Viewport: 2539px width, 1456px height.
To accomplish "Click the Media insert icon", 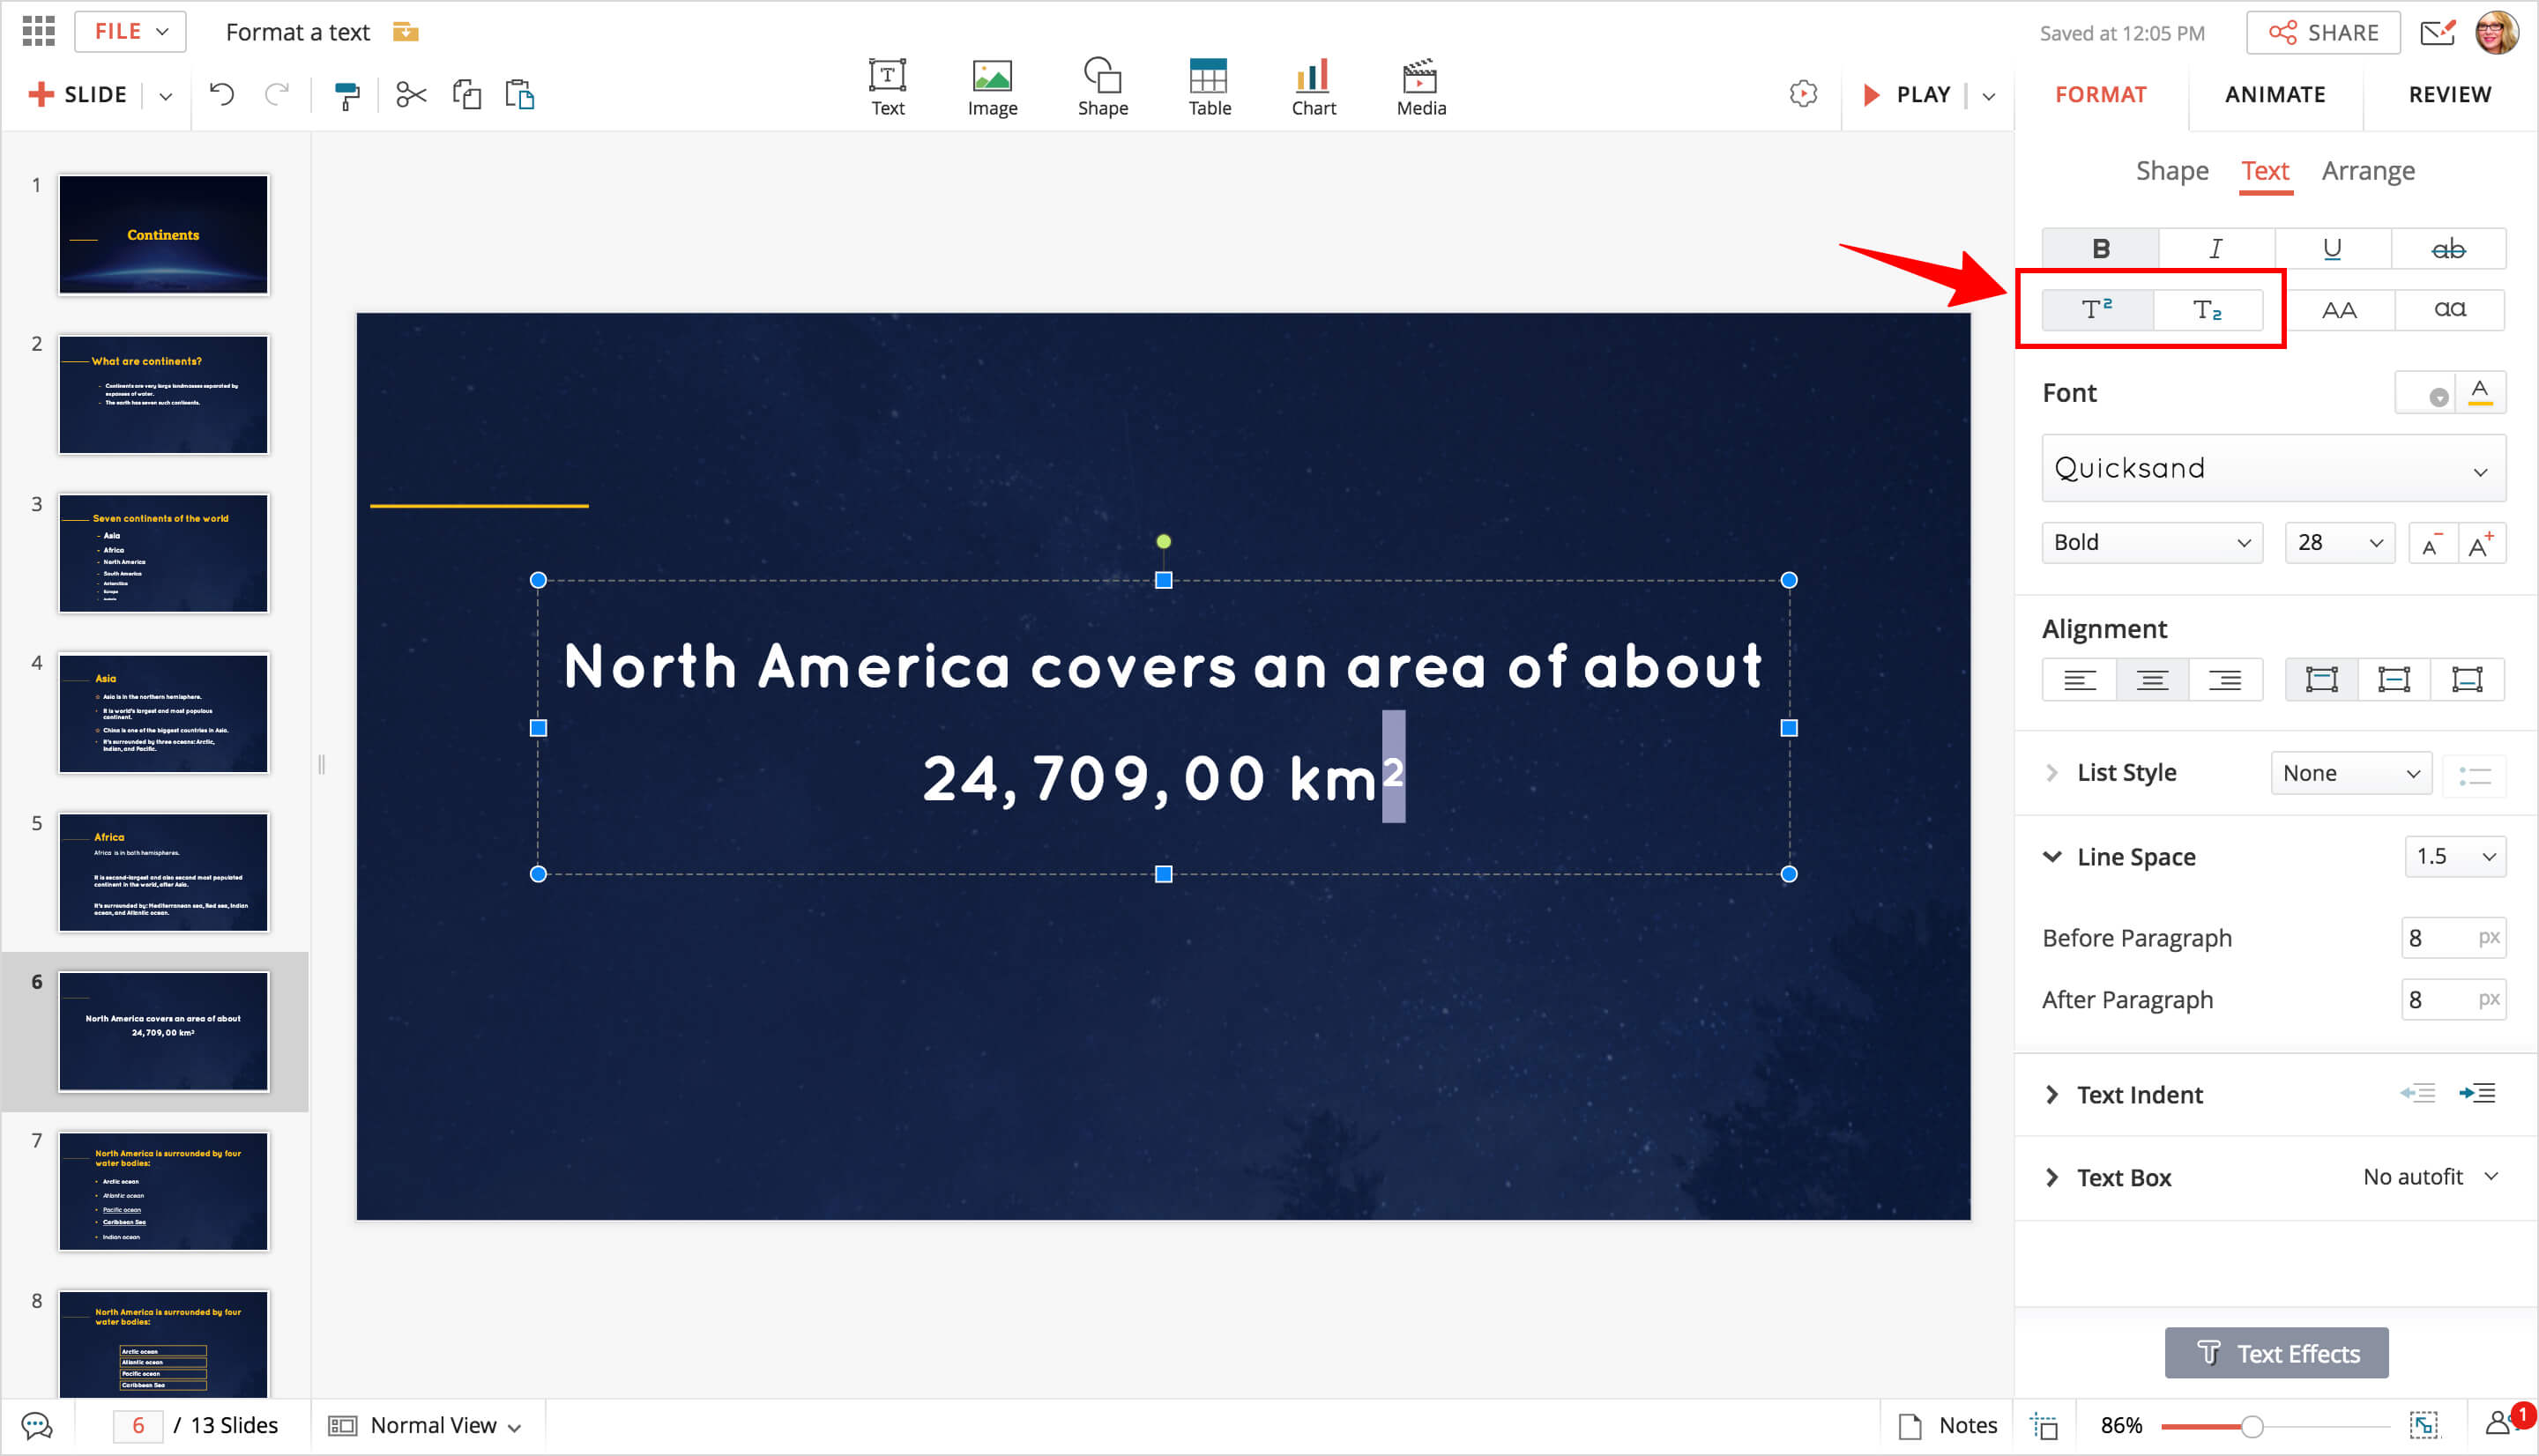I will pyautogui.click(x=1420, y=87).
